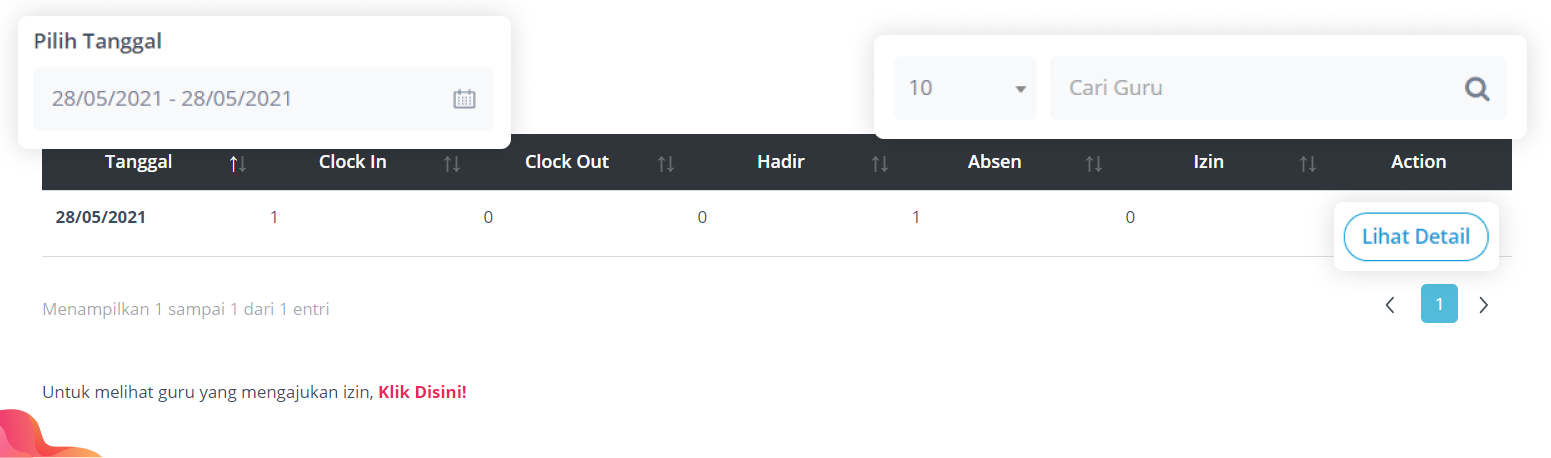
Task: Click the Hadir column header
Action: [x=780, y=162]
